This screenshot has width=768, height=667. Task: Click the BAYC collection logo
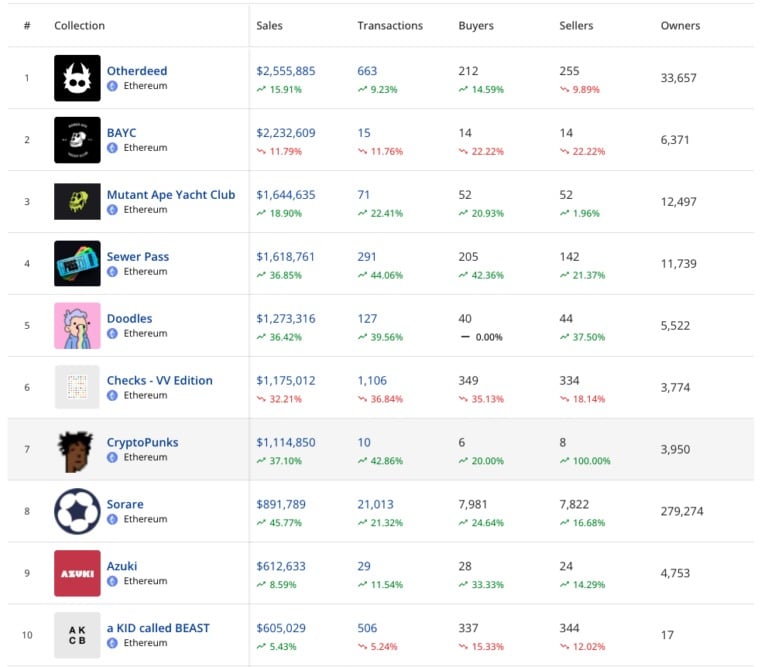tap(77, 140)
